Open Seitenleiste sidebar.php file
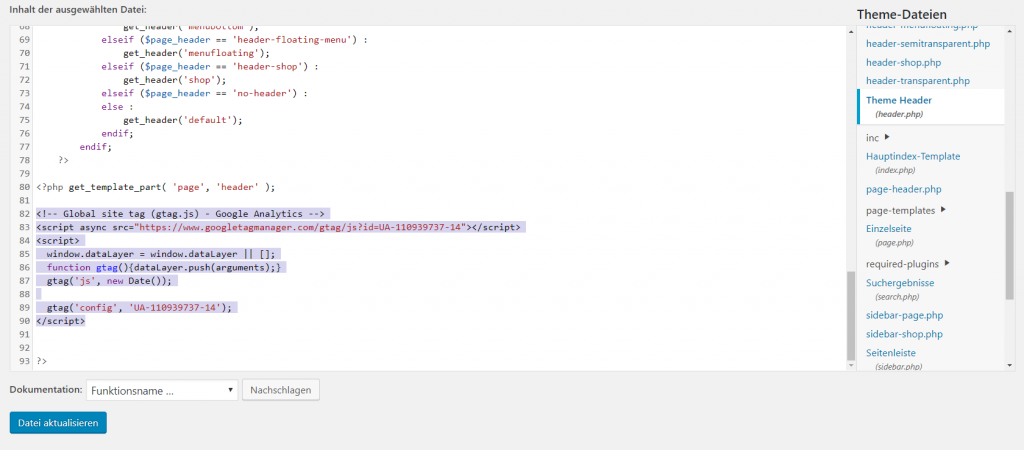This screenshot has width=1024, height=450. [891, 353]
